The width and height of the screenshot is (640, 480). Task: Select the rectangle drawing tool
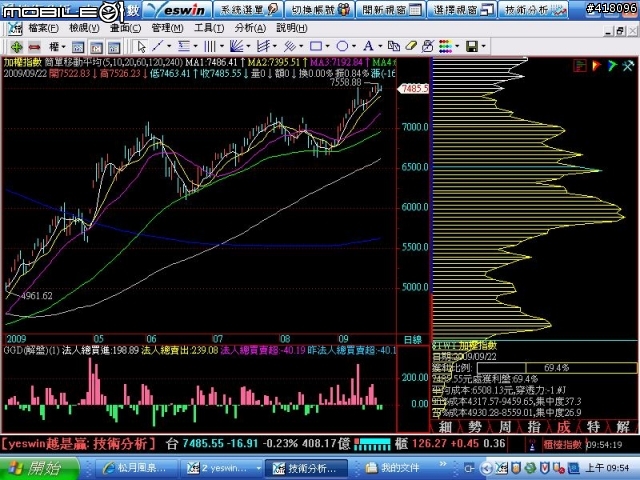(x=316, y=46)
